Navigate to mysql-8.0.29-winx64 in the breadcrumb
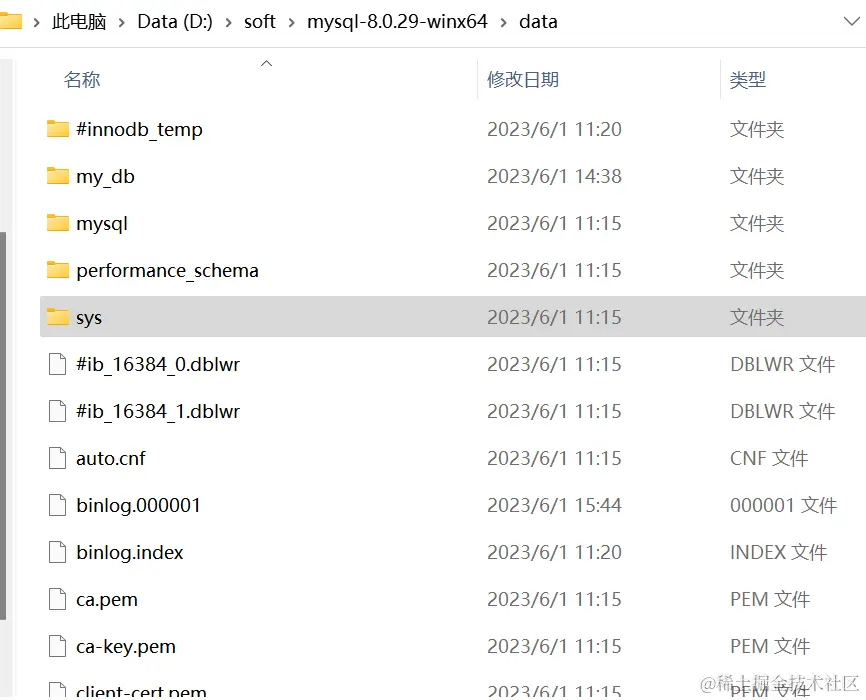Viewport: 866px width, 700px height. click(x=397, y=22)
